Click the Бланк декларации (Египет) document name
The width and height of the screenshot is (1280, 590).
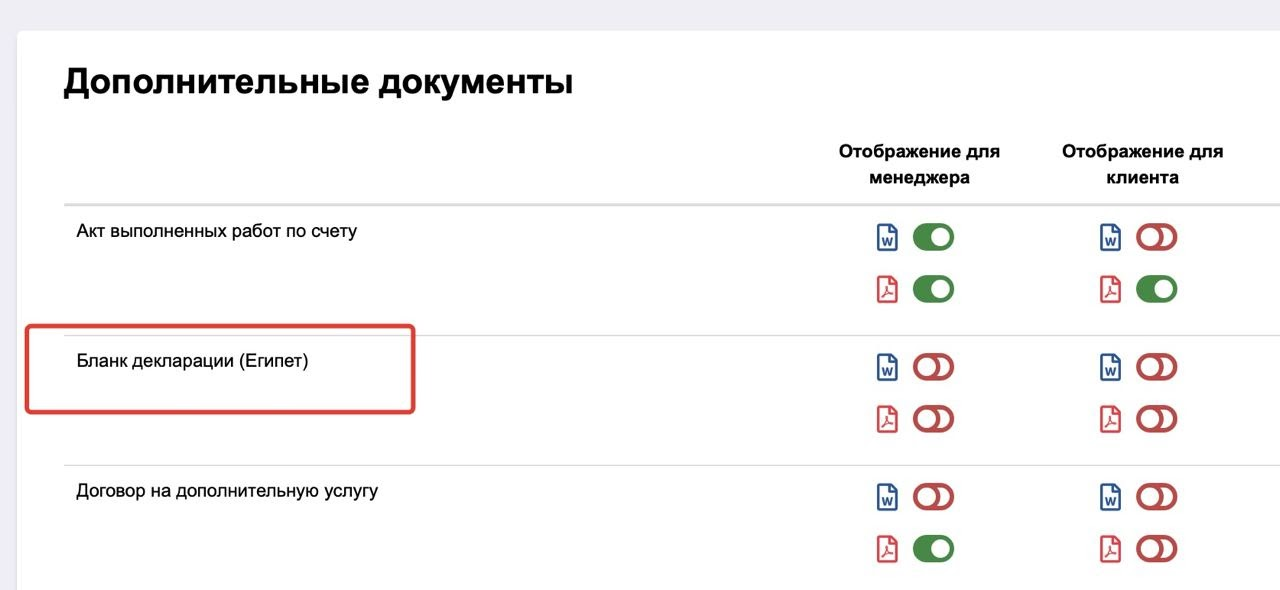pyautogui.click(x=192, y=361)
